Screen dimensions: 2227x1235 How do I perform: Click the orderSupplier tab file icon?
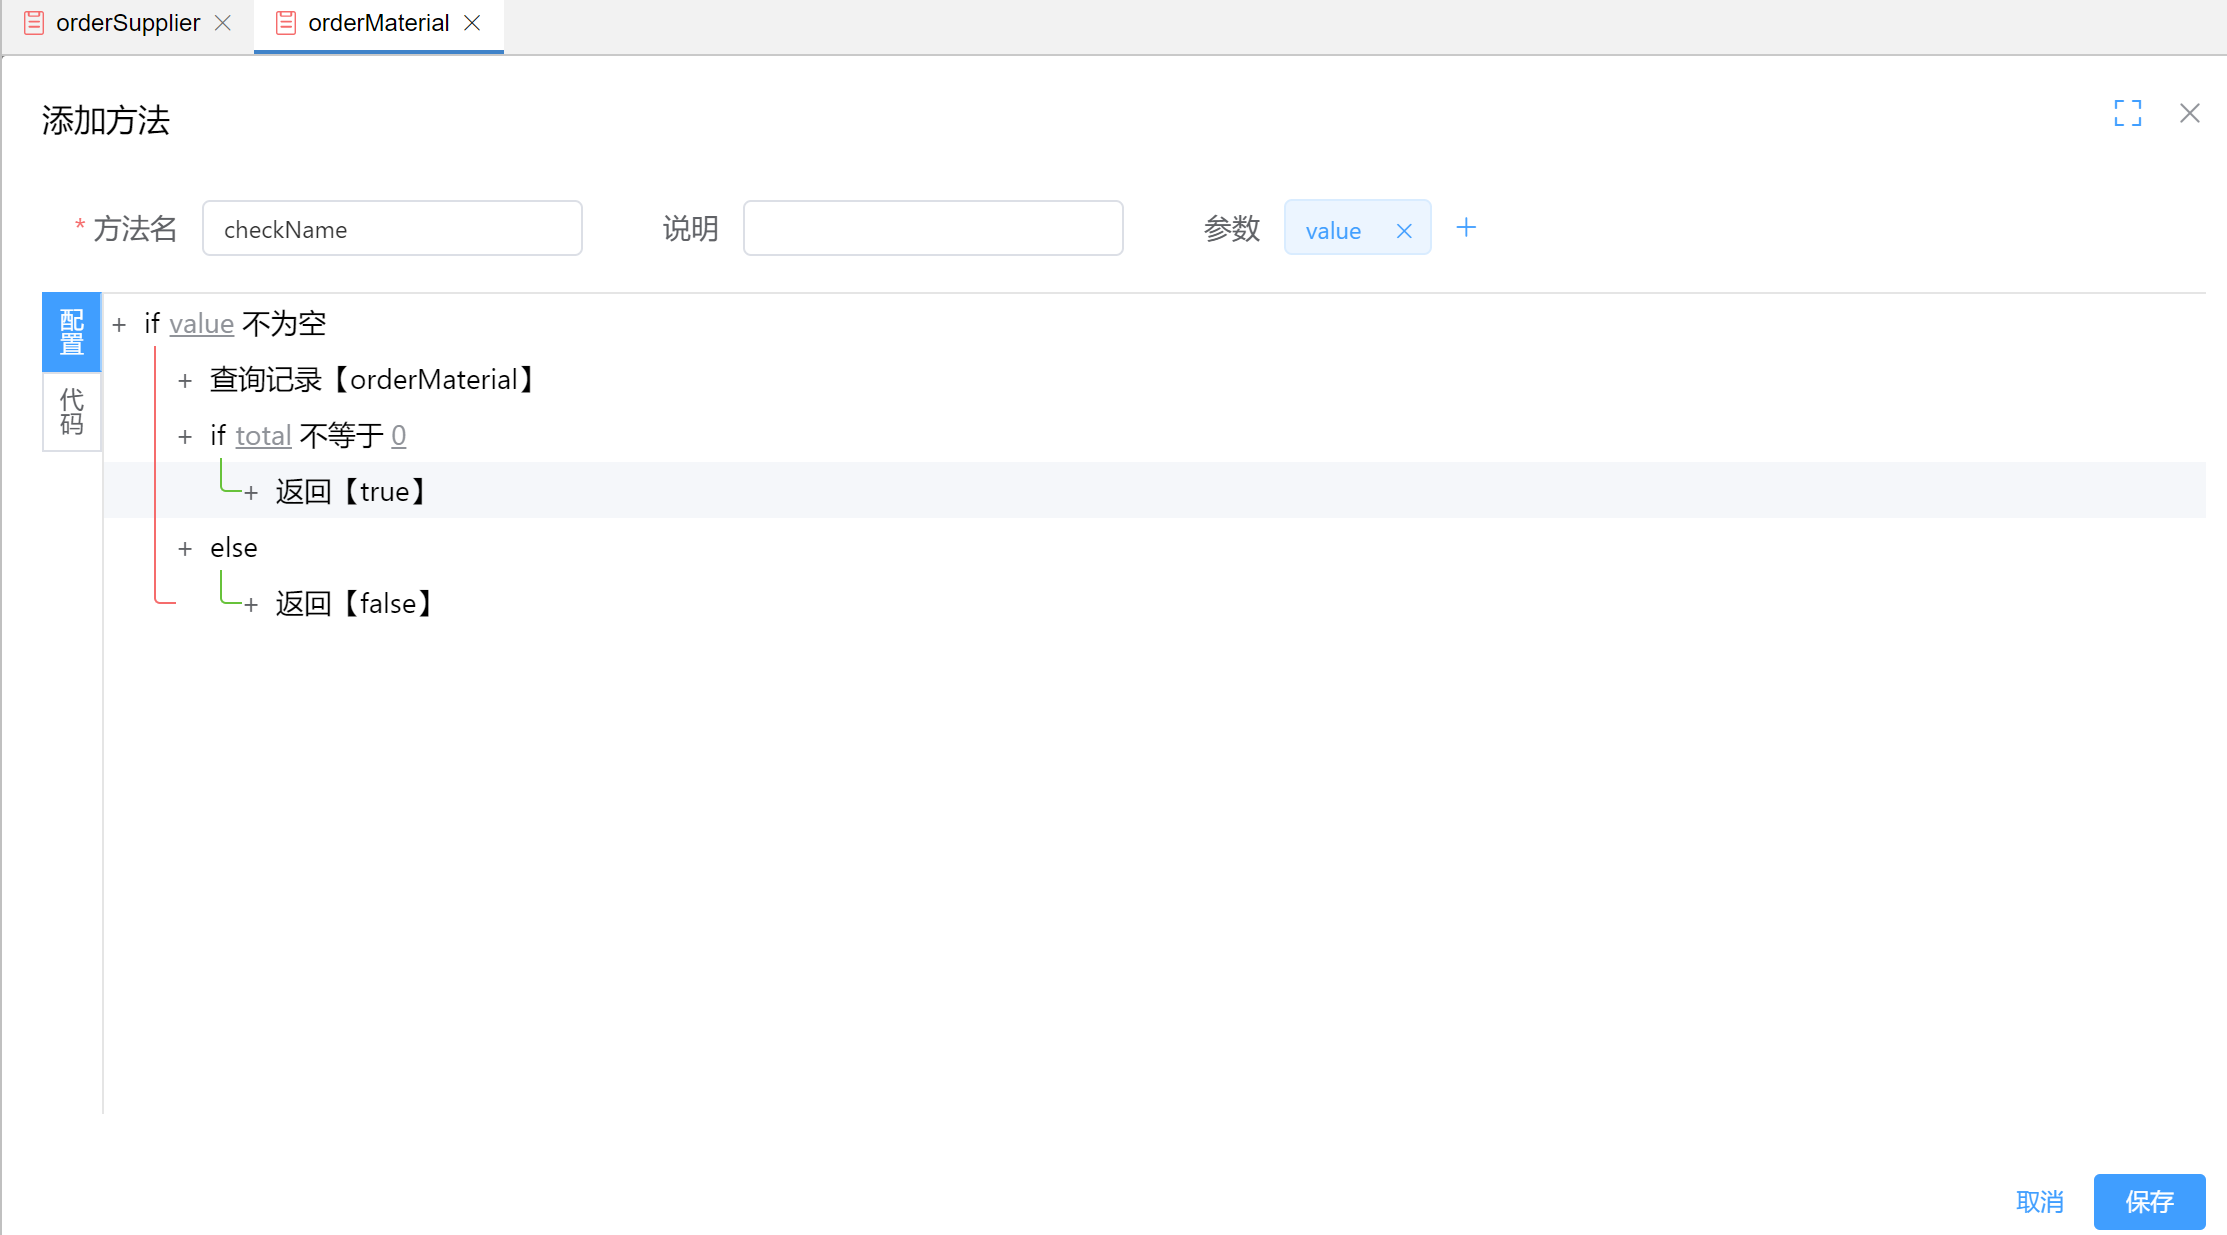point(34,23)
